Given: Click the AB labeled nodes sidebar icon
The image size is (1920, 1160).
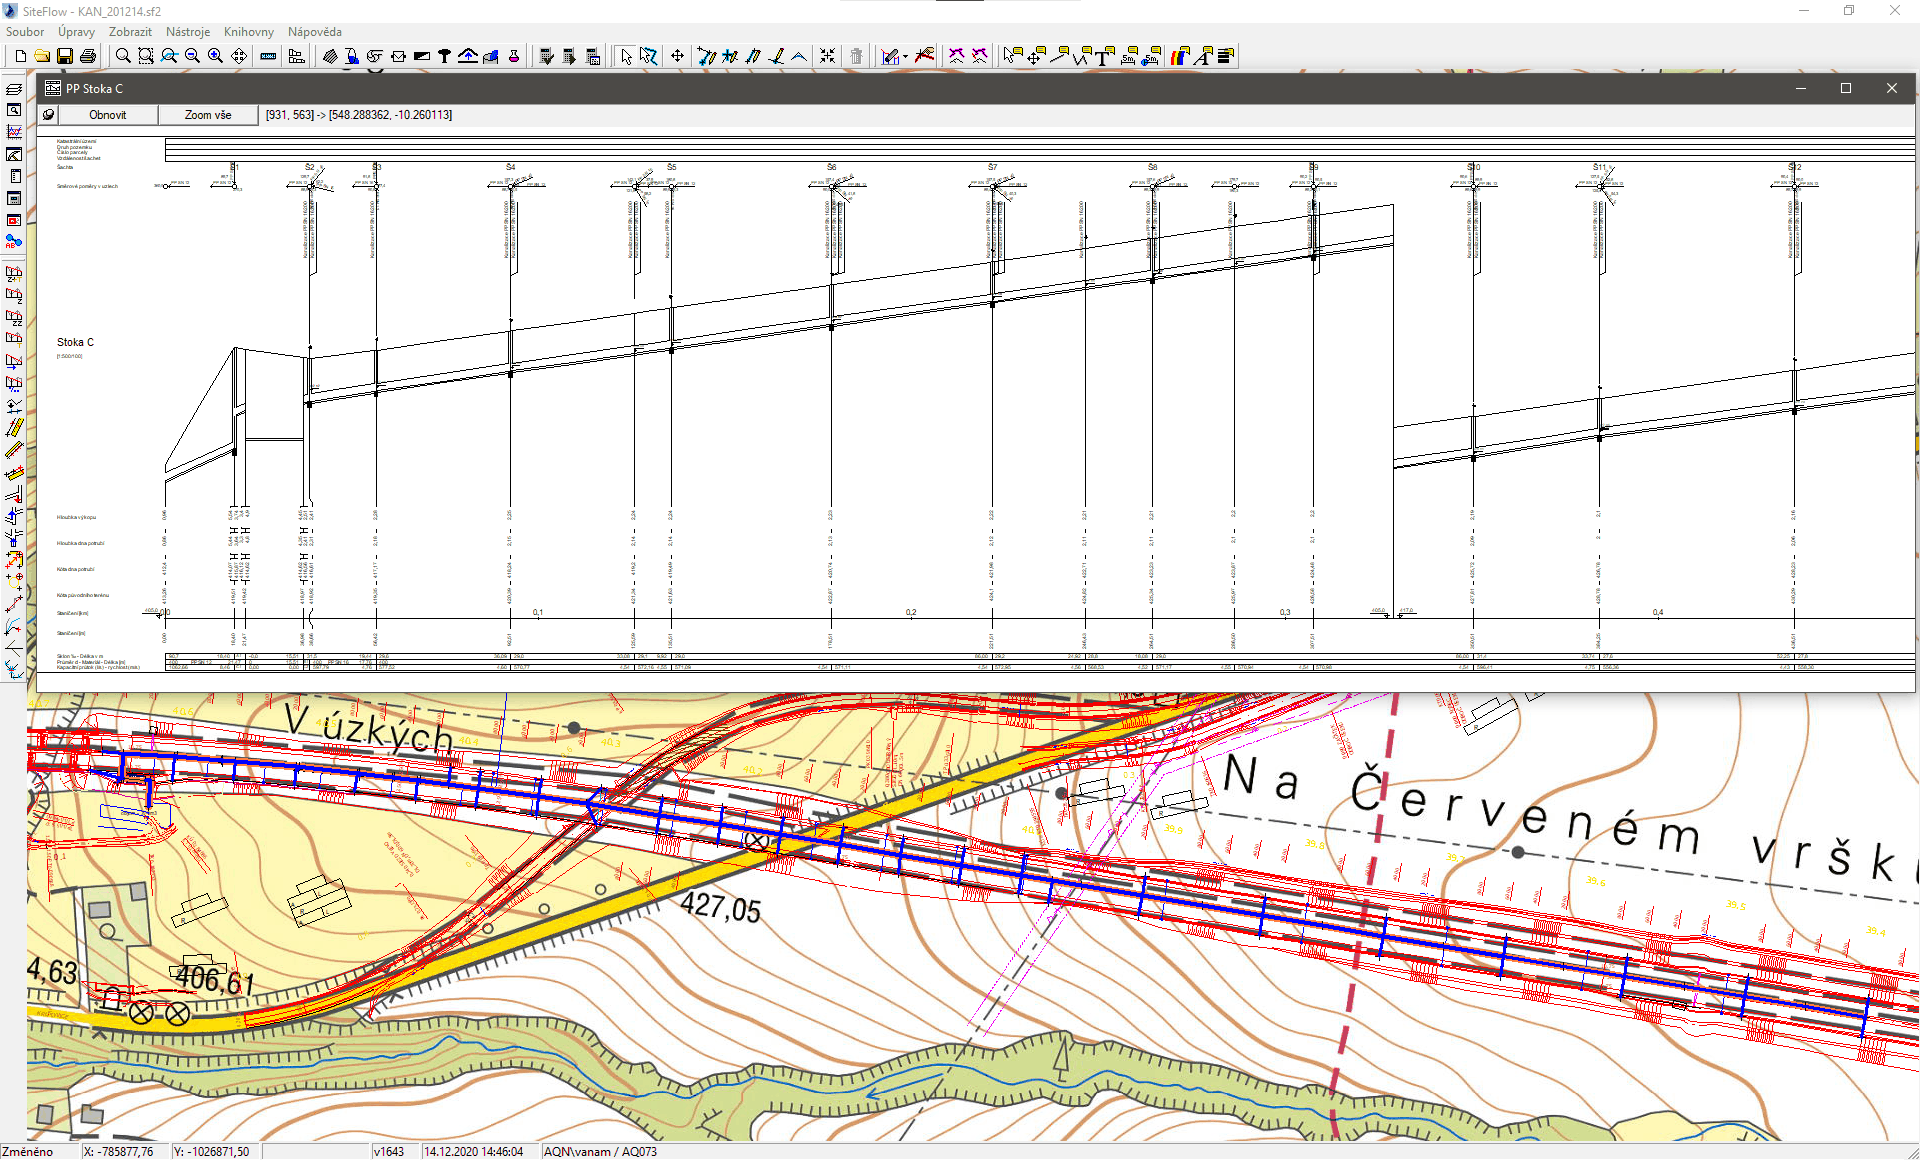Looking at the screenshot, I should coord(14,242).
